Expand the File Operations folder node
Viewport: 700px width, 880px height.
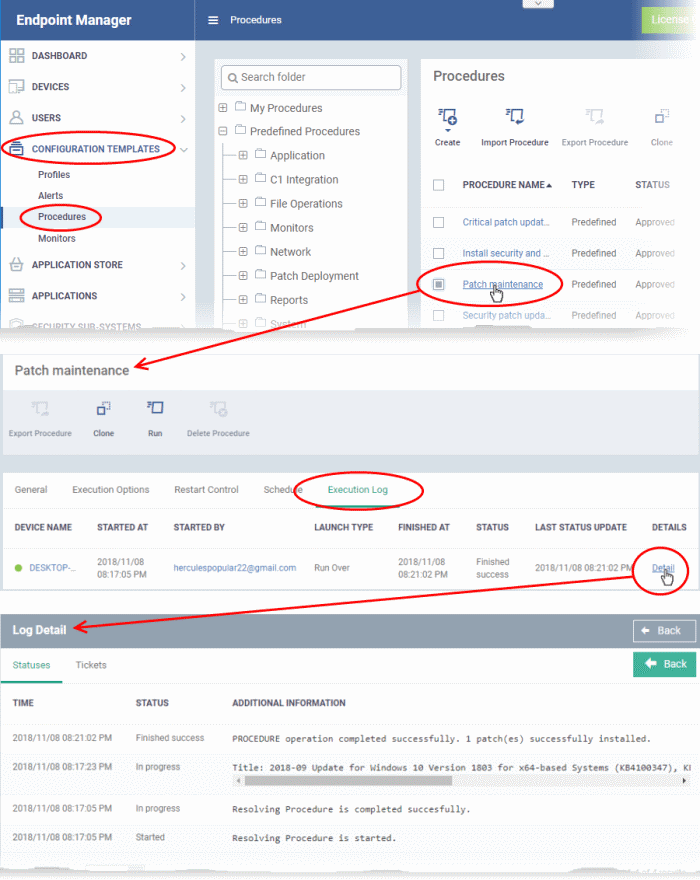point(243,203)
